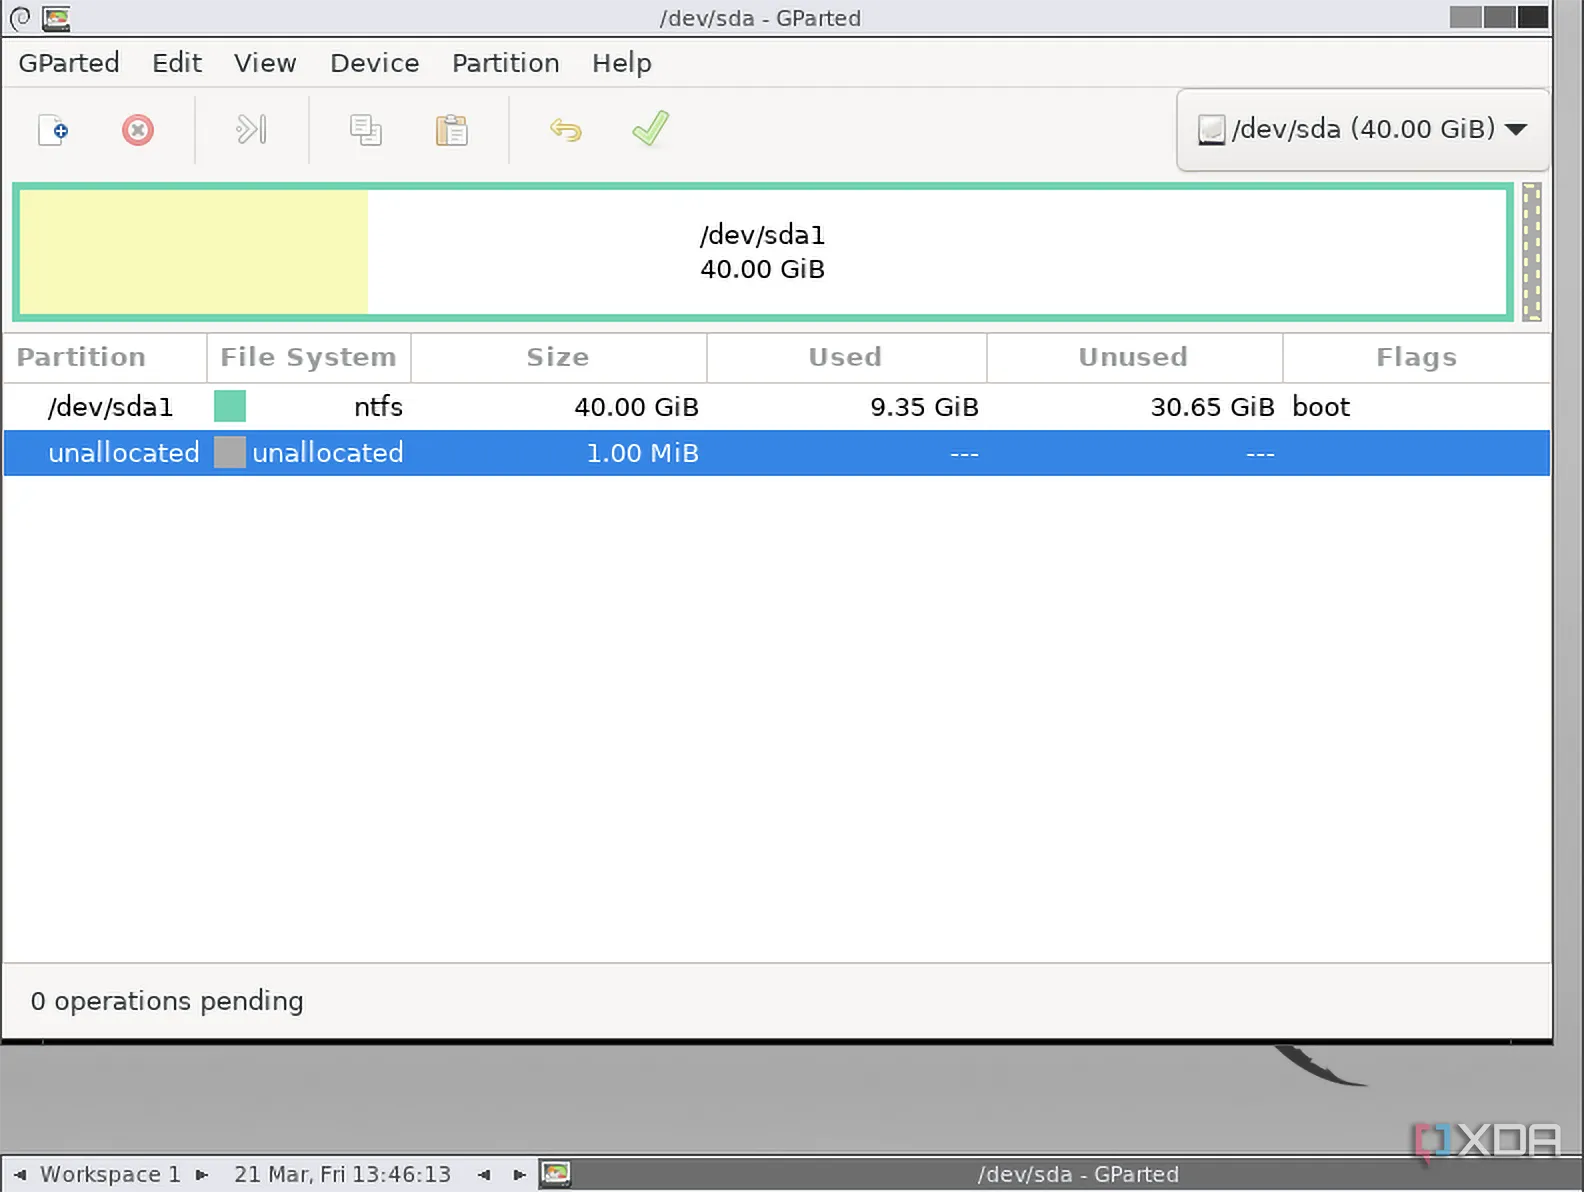Click the yellow used-space area of the sda1 graphic

pyautogui.click(x=194, y=252)
